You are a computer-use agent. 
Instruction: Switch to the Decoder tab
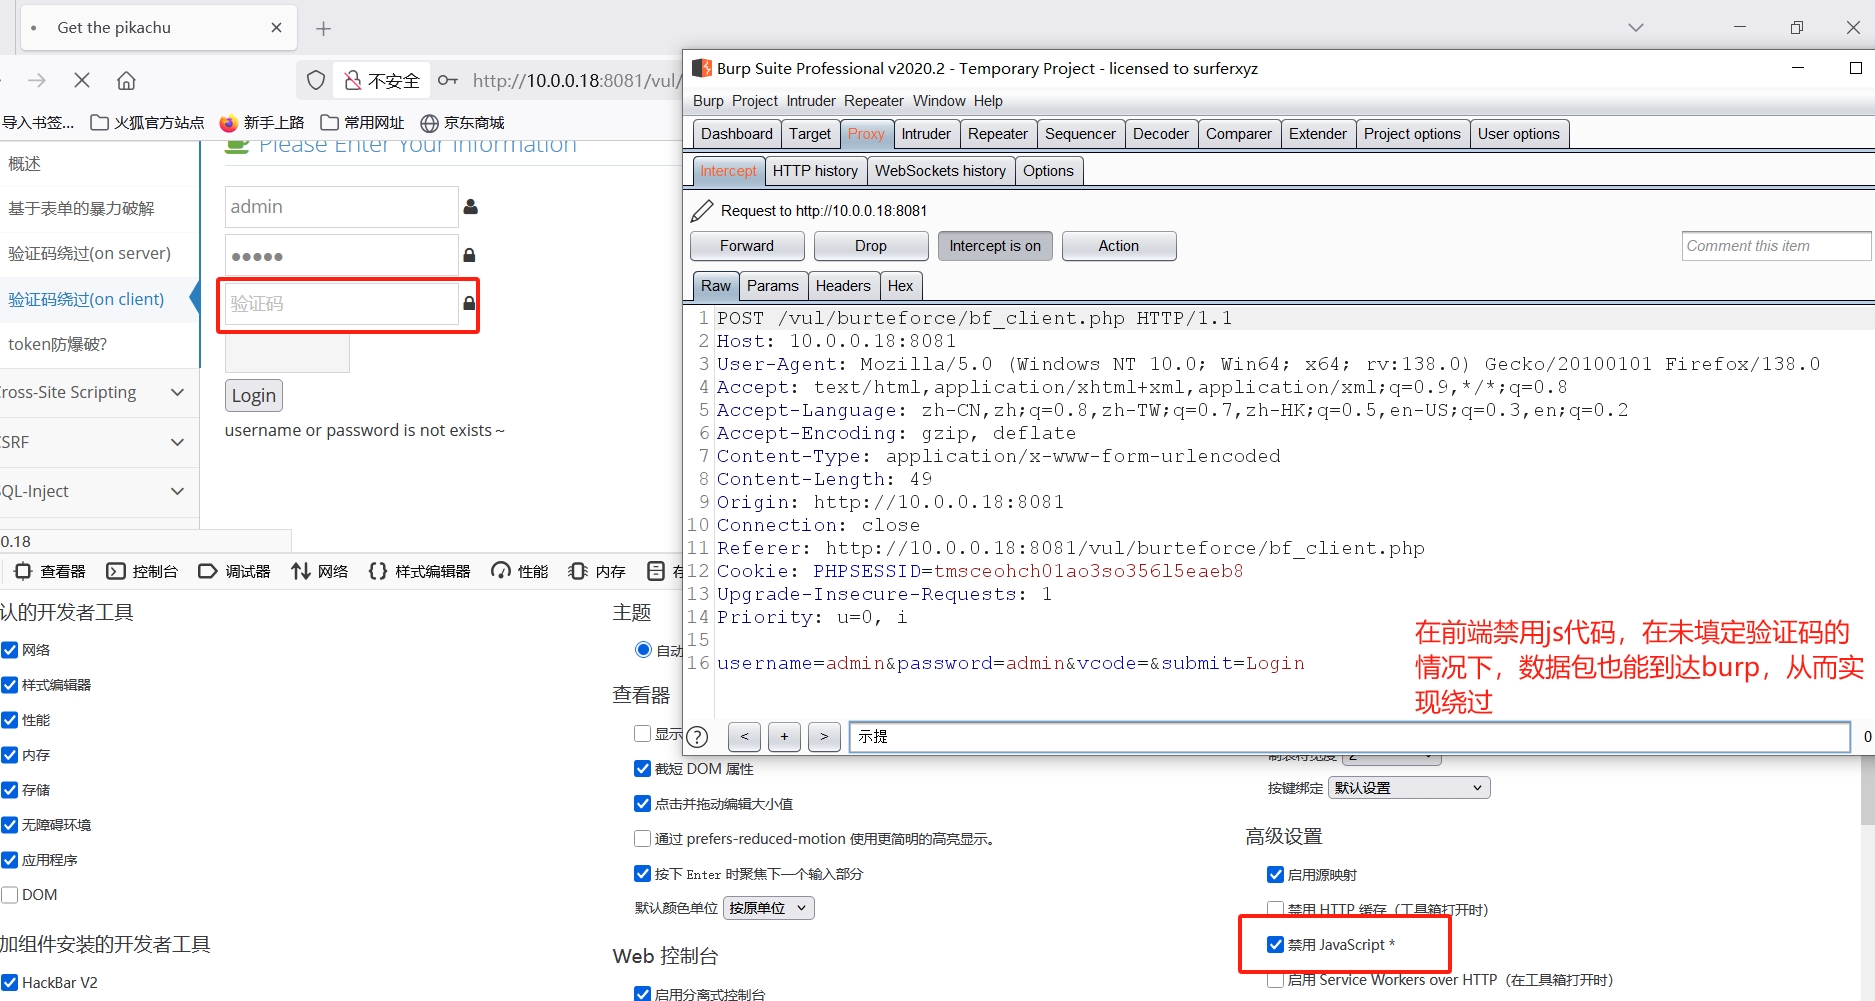coord(1161,134)
